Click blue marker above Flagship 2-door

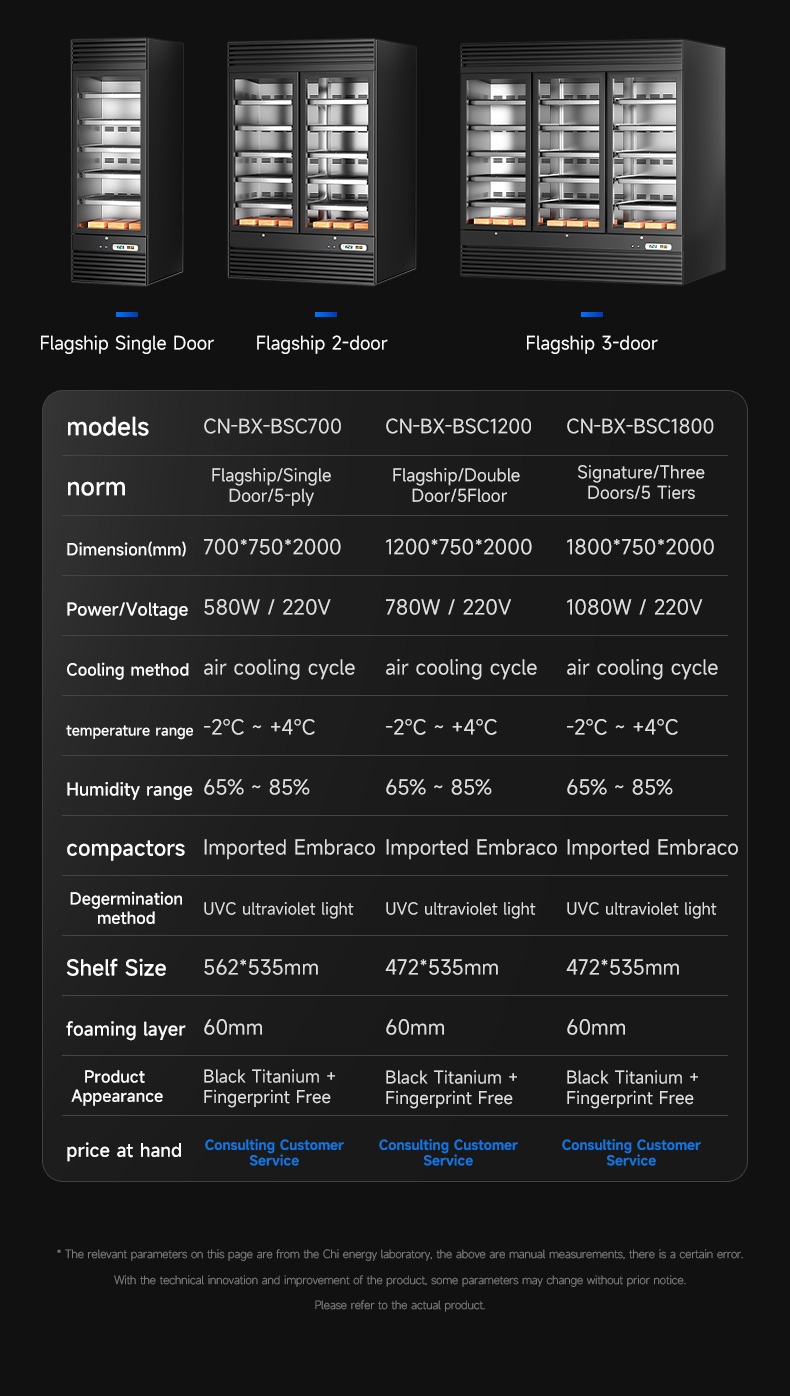pyautogui.click(x=325, y=314)
